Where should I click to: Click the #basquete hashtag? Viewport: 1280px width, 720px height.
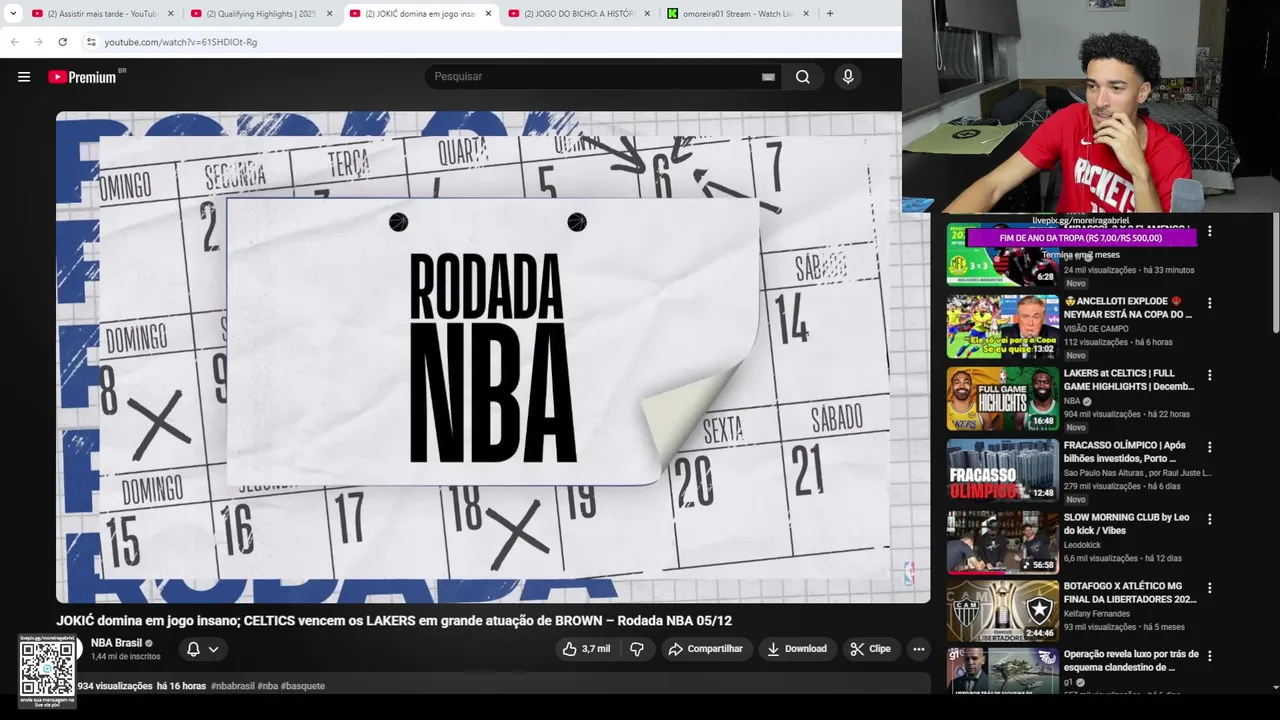[303, 686]
